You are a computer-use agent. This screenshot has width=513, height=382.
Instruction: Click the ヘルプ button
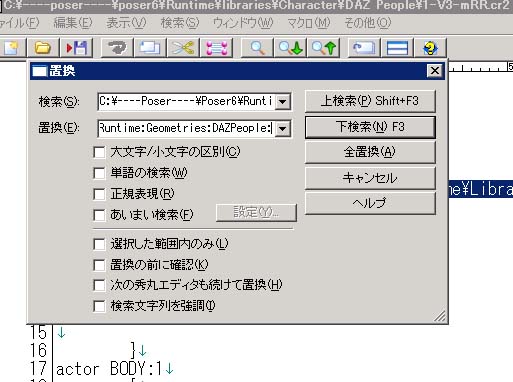[x=370, y=203]
